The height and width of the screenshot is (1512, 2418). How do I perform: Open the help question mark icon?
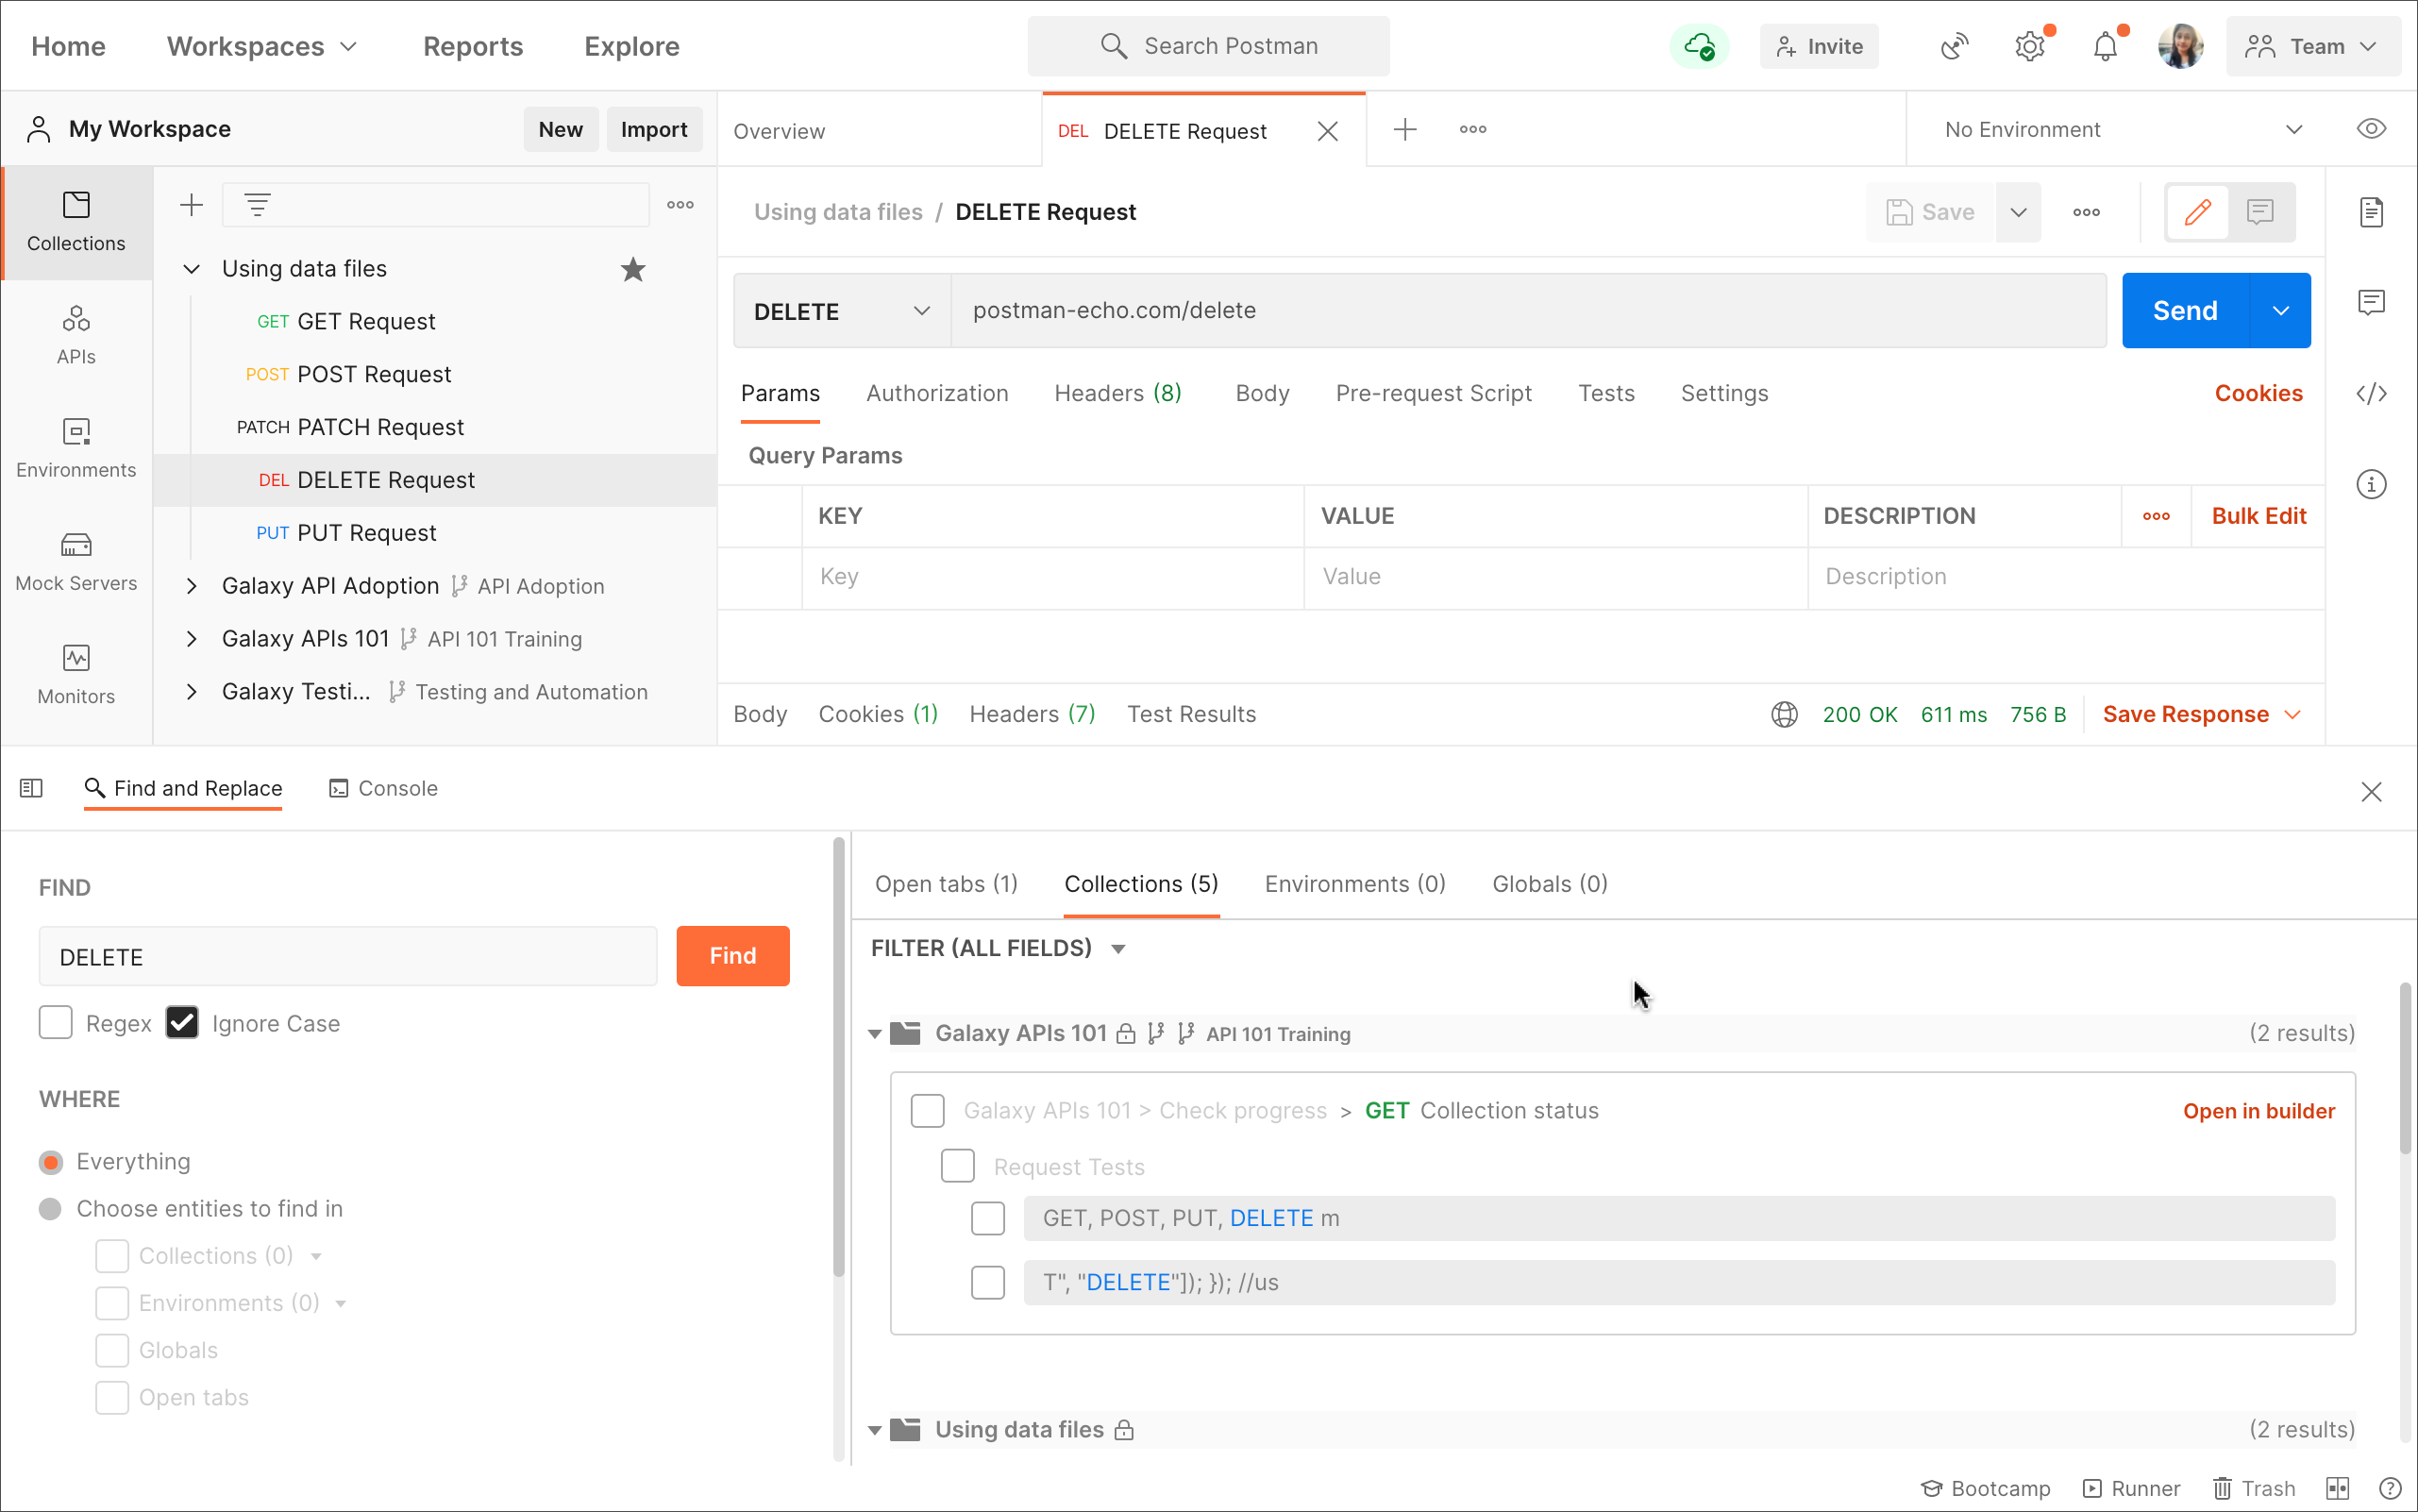2390,1488
